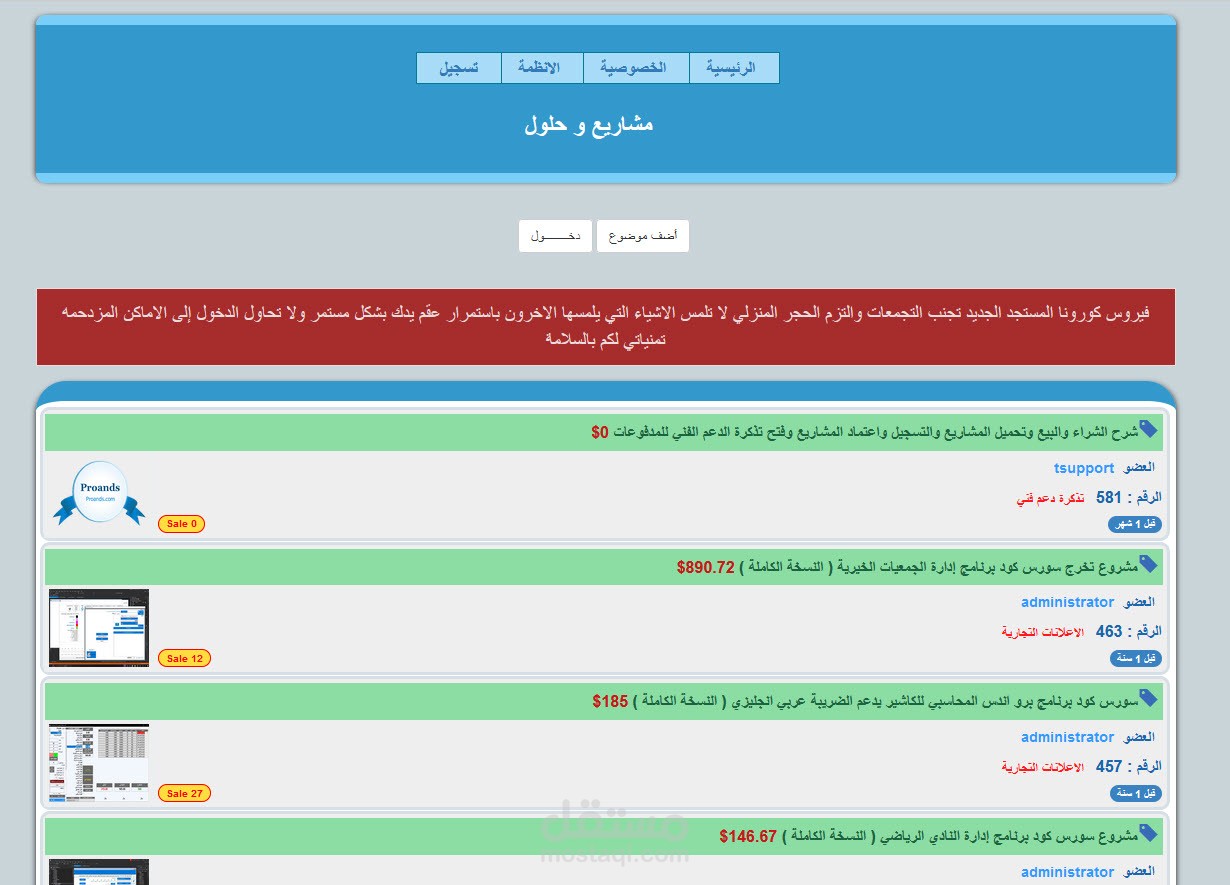Open برو اندس المحاسبي للكاشير post title
The width and height of the screenshot is (1230, 885).
pyautogui.click(x=886, y=702)
